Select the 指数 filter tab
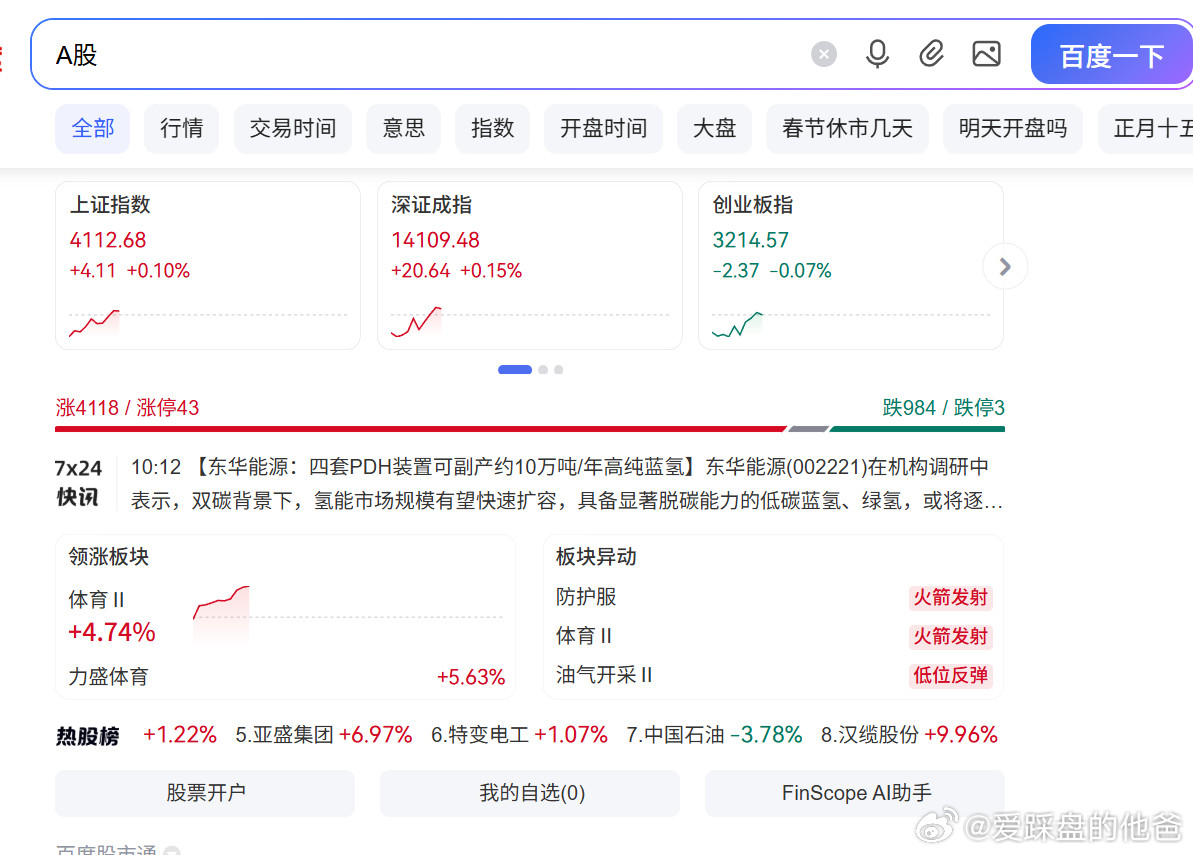The width and height of the screenshot is (1193, 855). coord(492,128)
